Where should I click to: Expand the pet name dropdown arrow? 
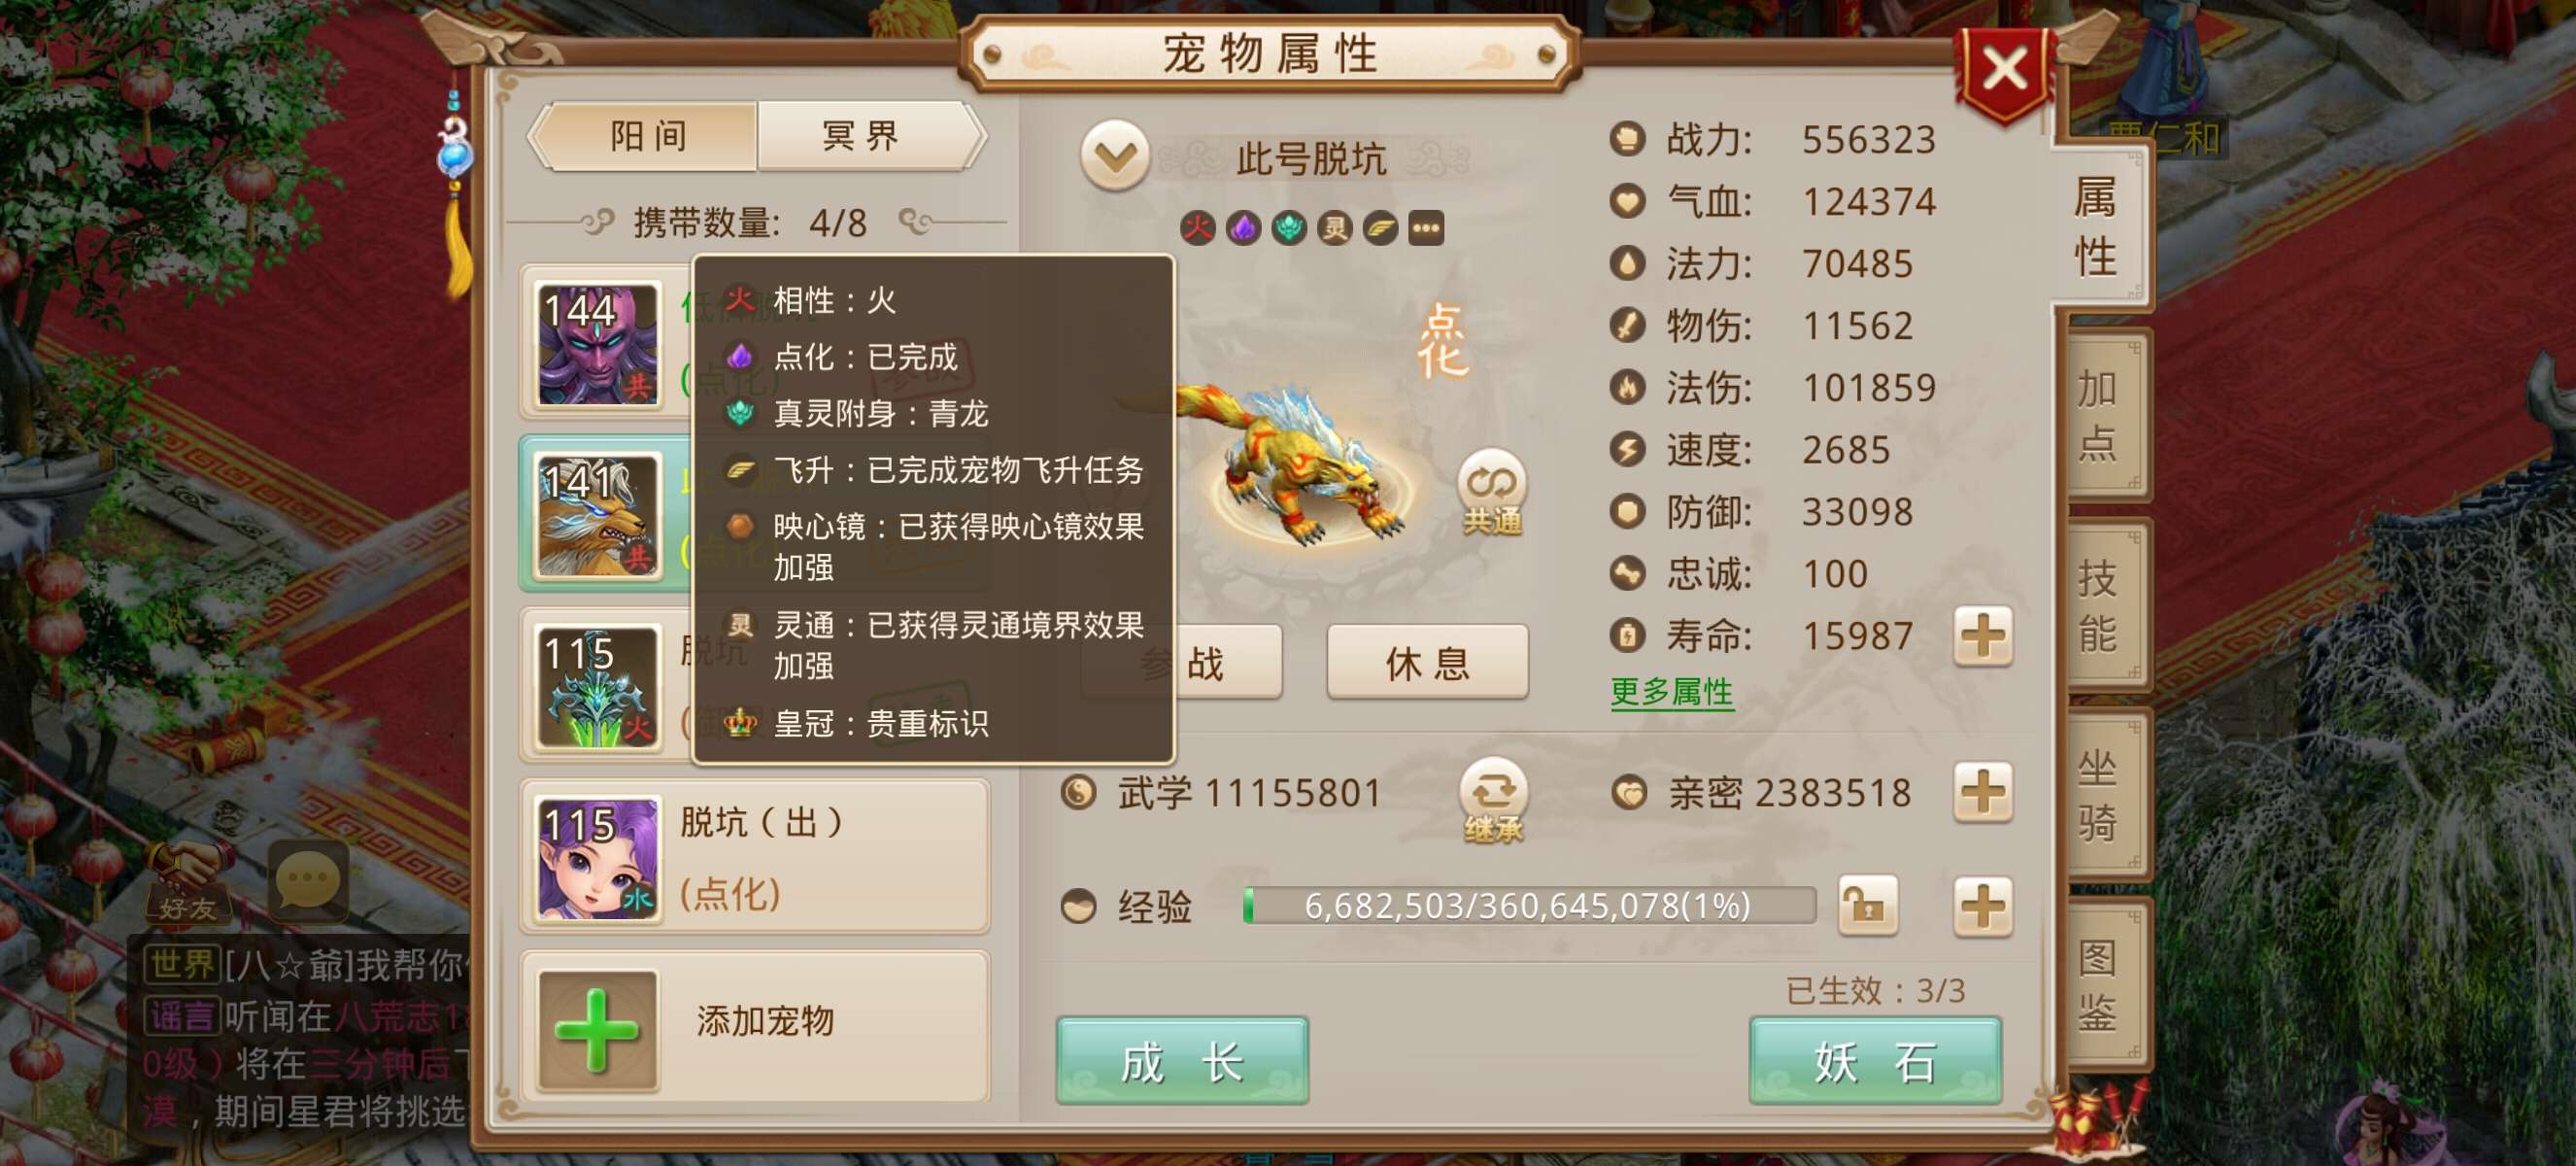(1114, 156)
